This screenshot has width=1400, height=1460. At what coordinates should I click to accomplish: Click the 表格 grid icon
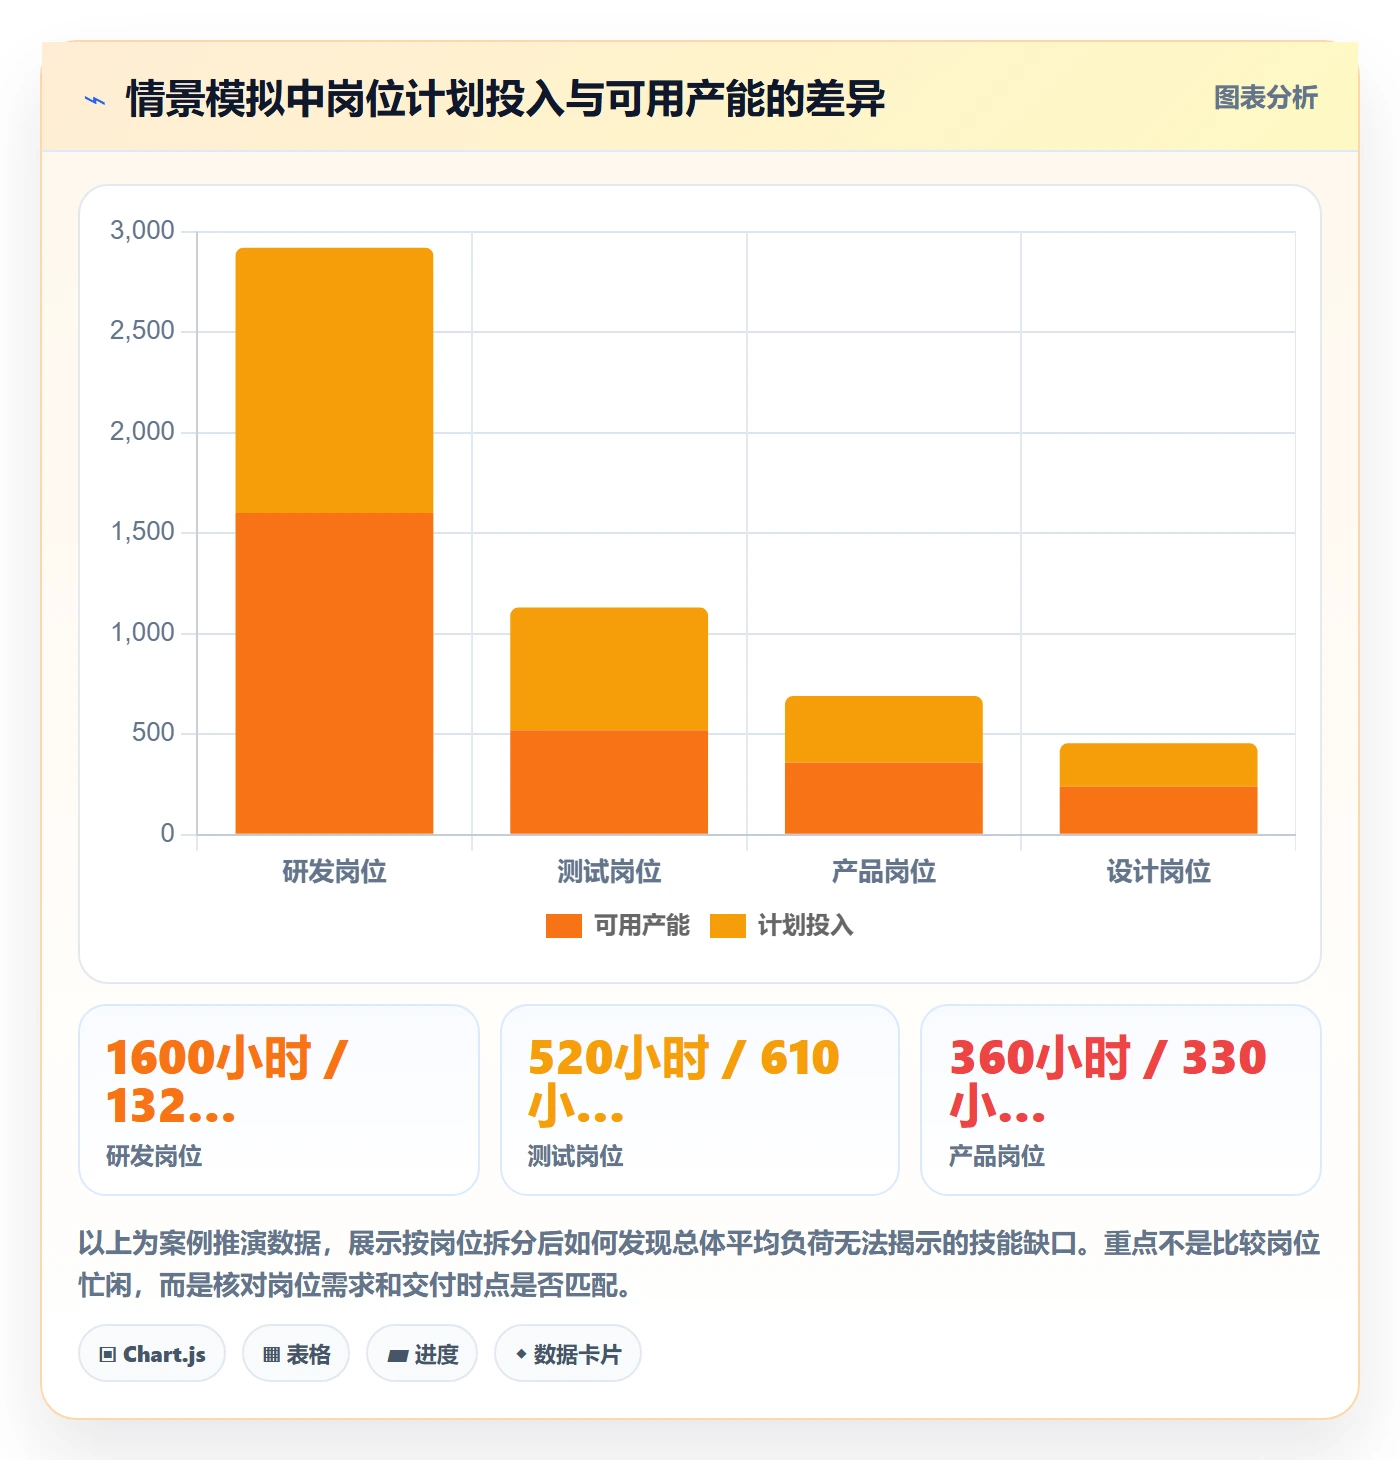point(271,1355)
